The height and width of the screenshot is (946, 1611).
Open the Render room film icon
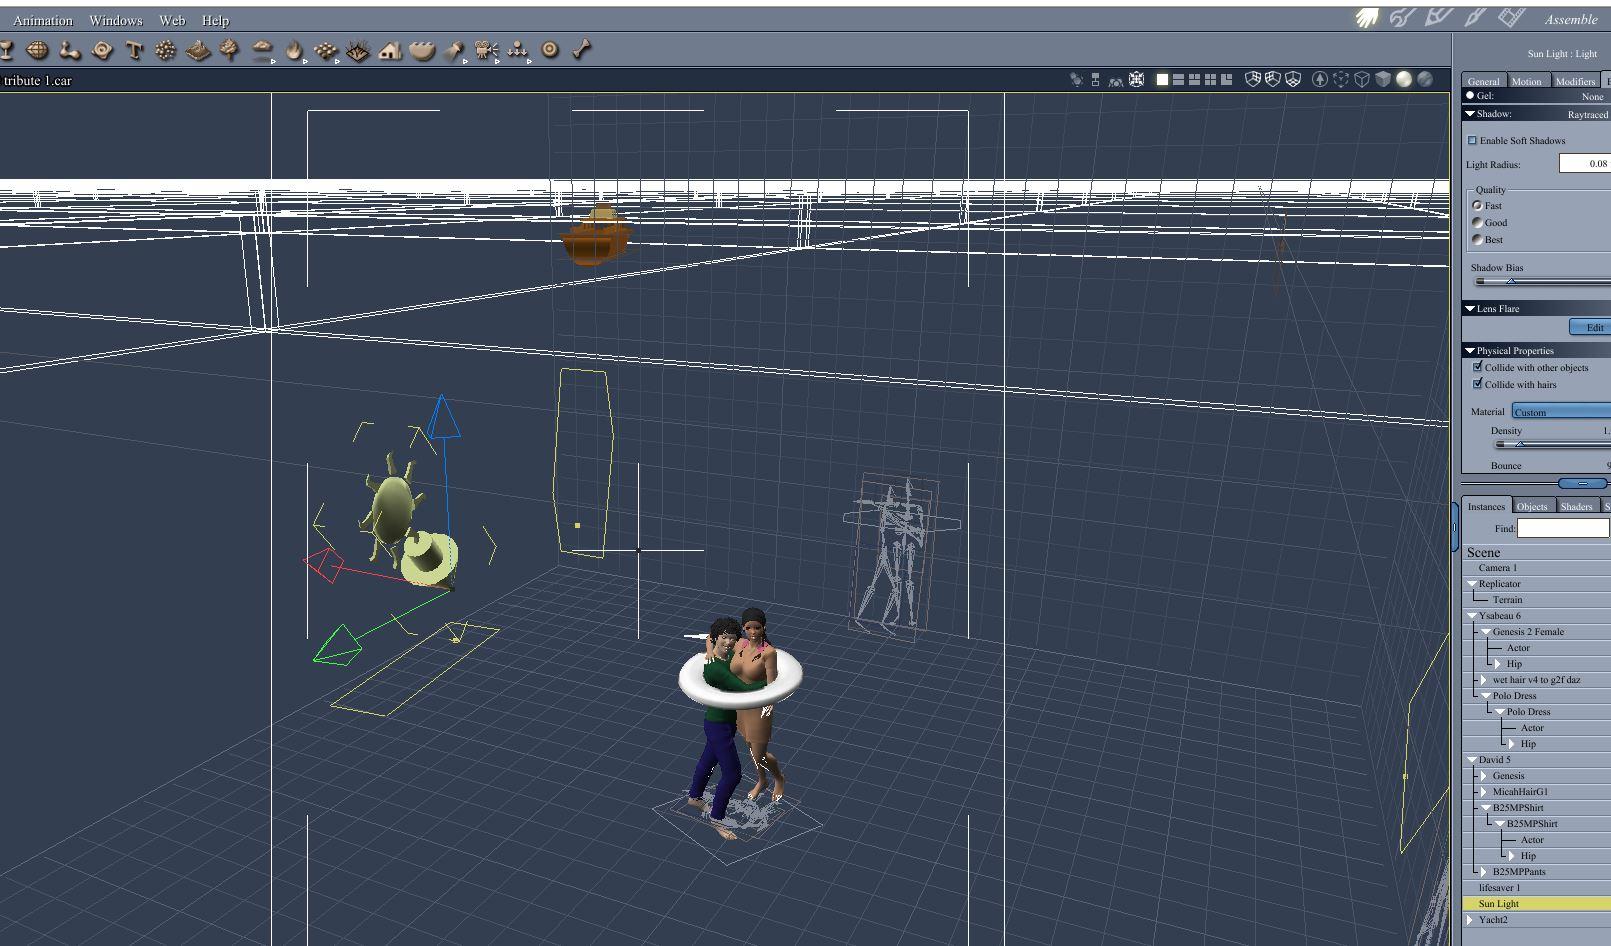click(1511, 18)
